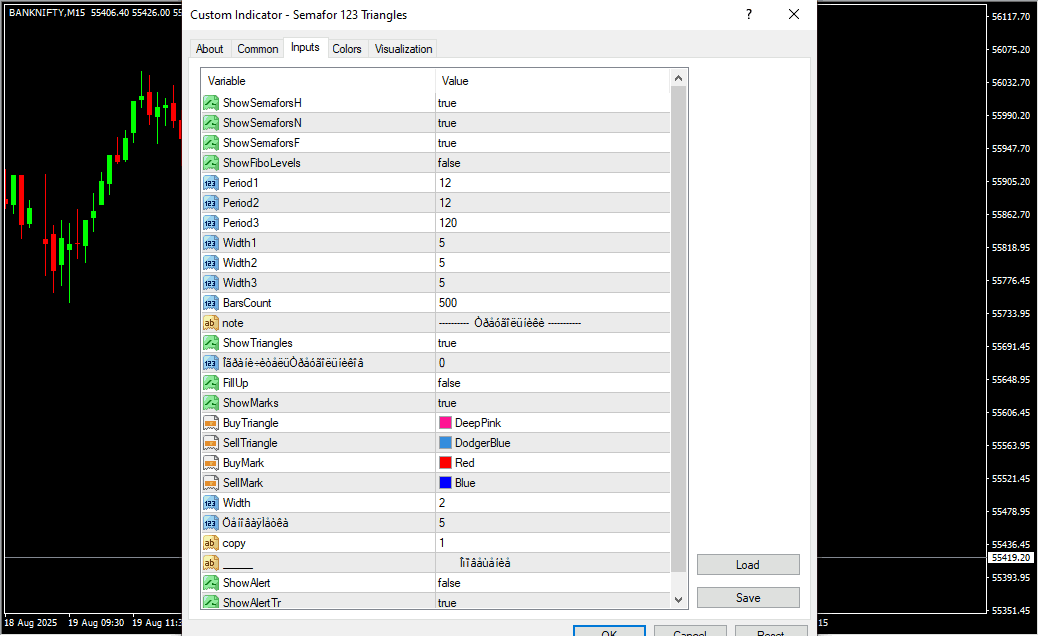
Task: Click the Period1 integer type icon
Action: (x=211, y=183)
